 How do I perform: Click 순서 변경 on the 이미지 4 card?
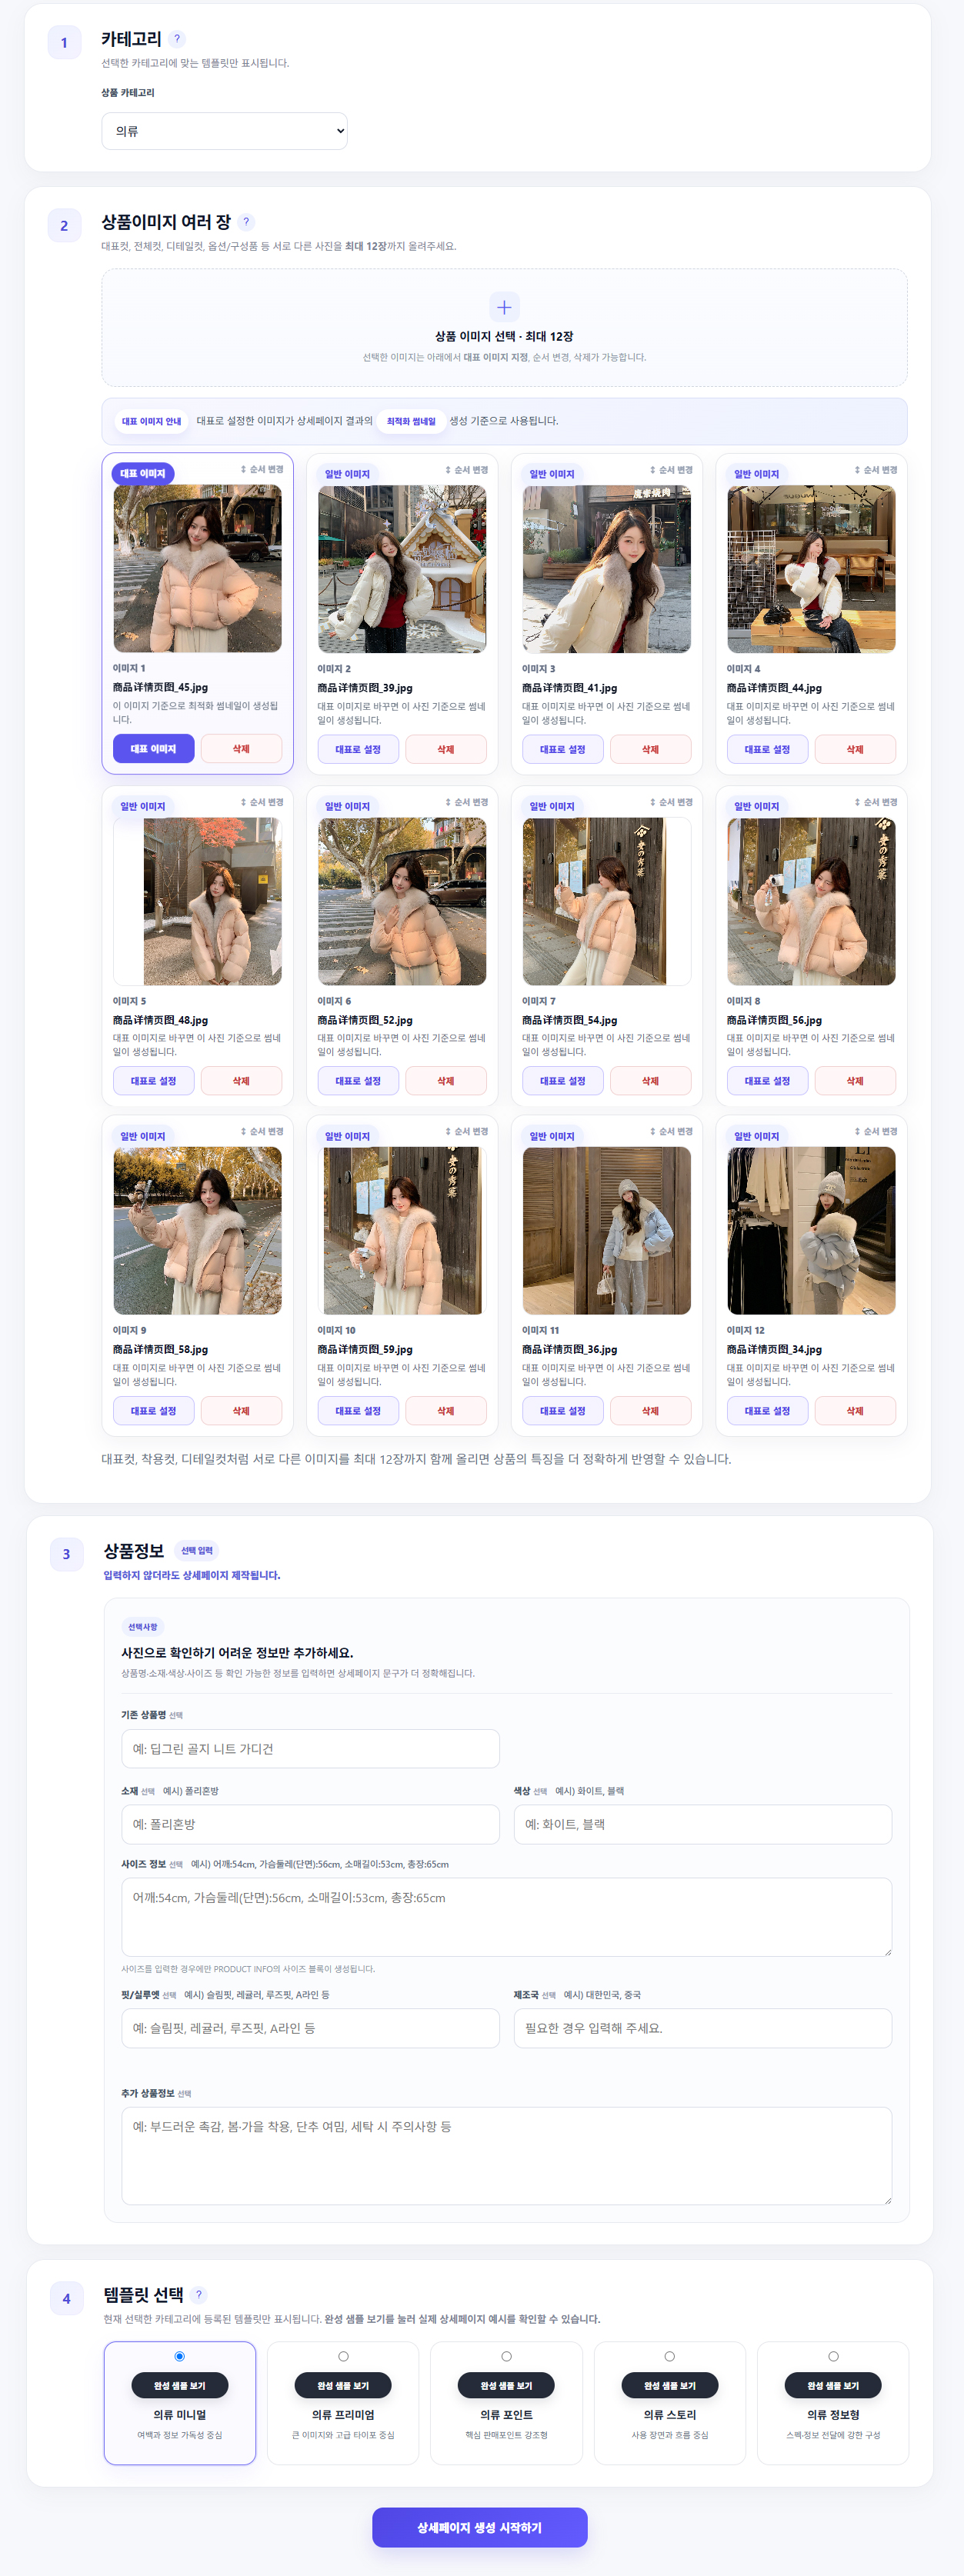pos(876,469)
